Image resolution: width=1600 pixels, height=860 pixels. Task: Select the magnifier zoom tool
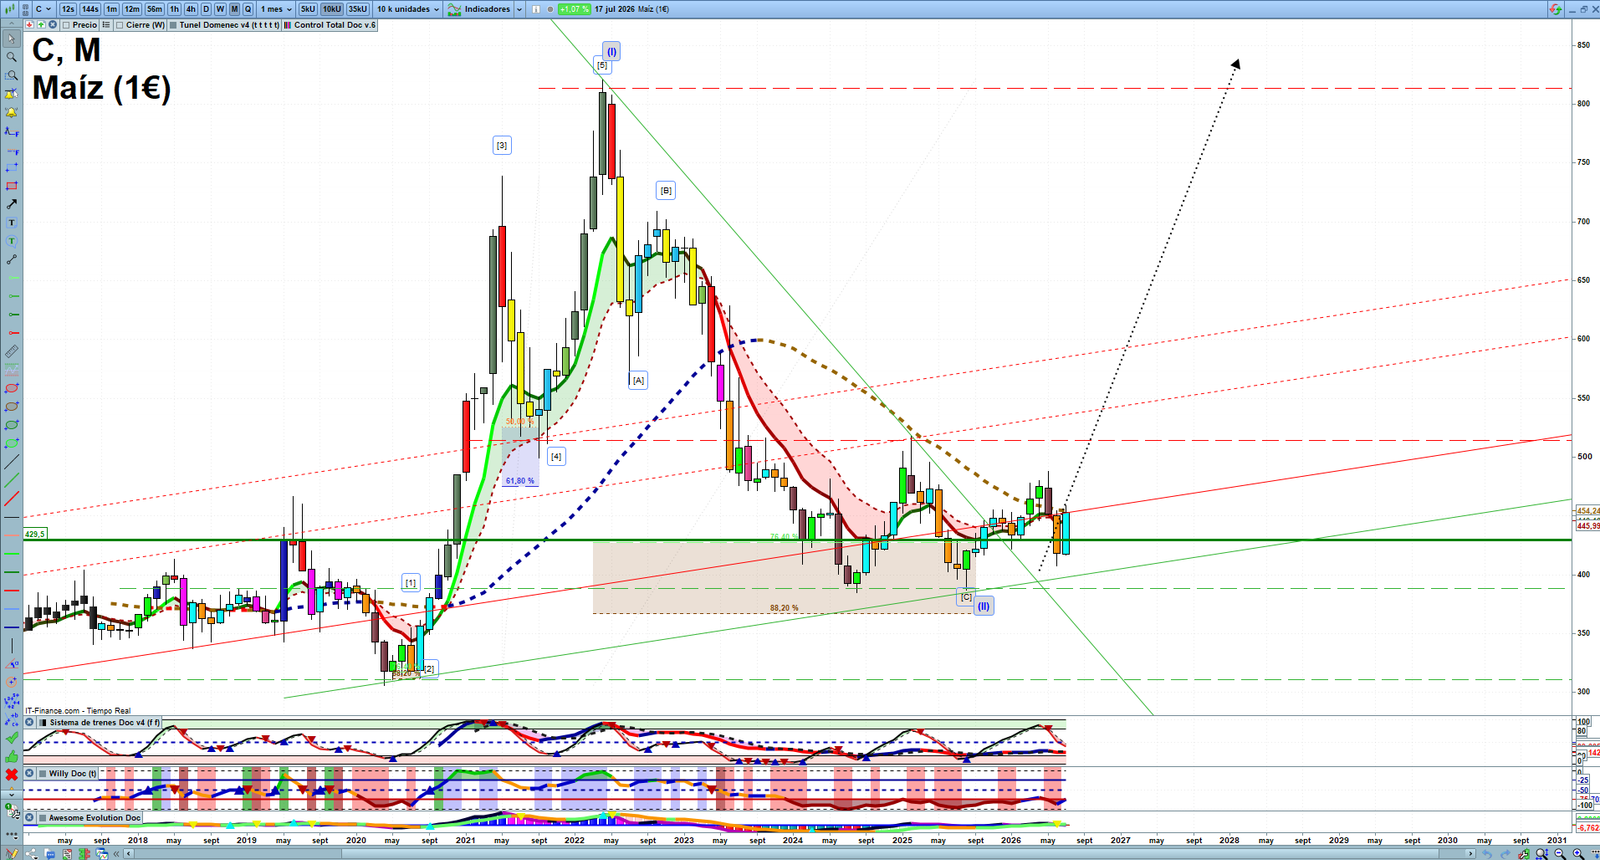12,57
